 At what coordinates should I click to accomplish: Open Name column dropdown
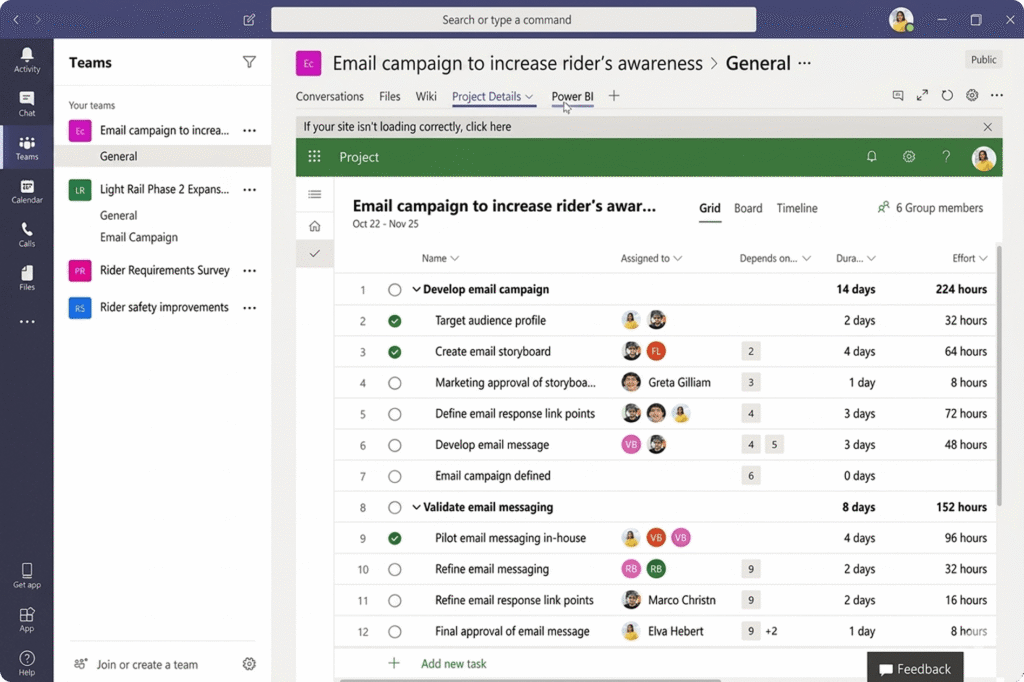point(455,258)
